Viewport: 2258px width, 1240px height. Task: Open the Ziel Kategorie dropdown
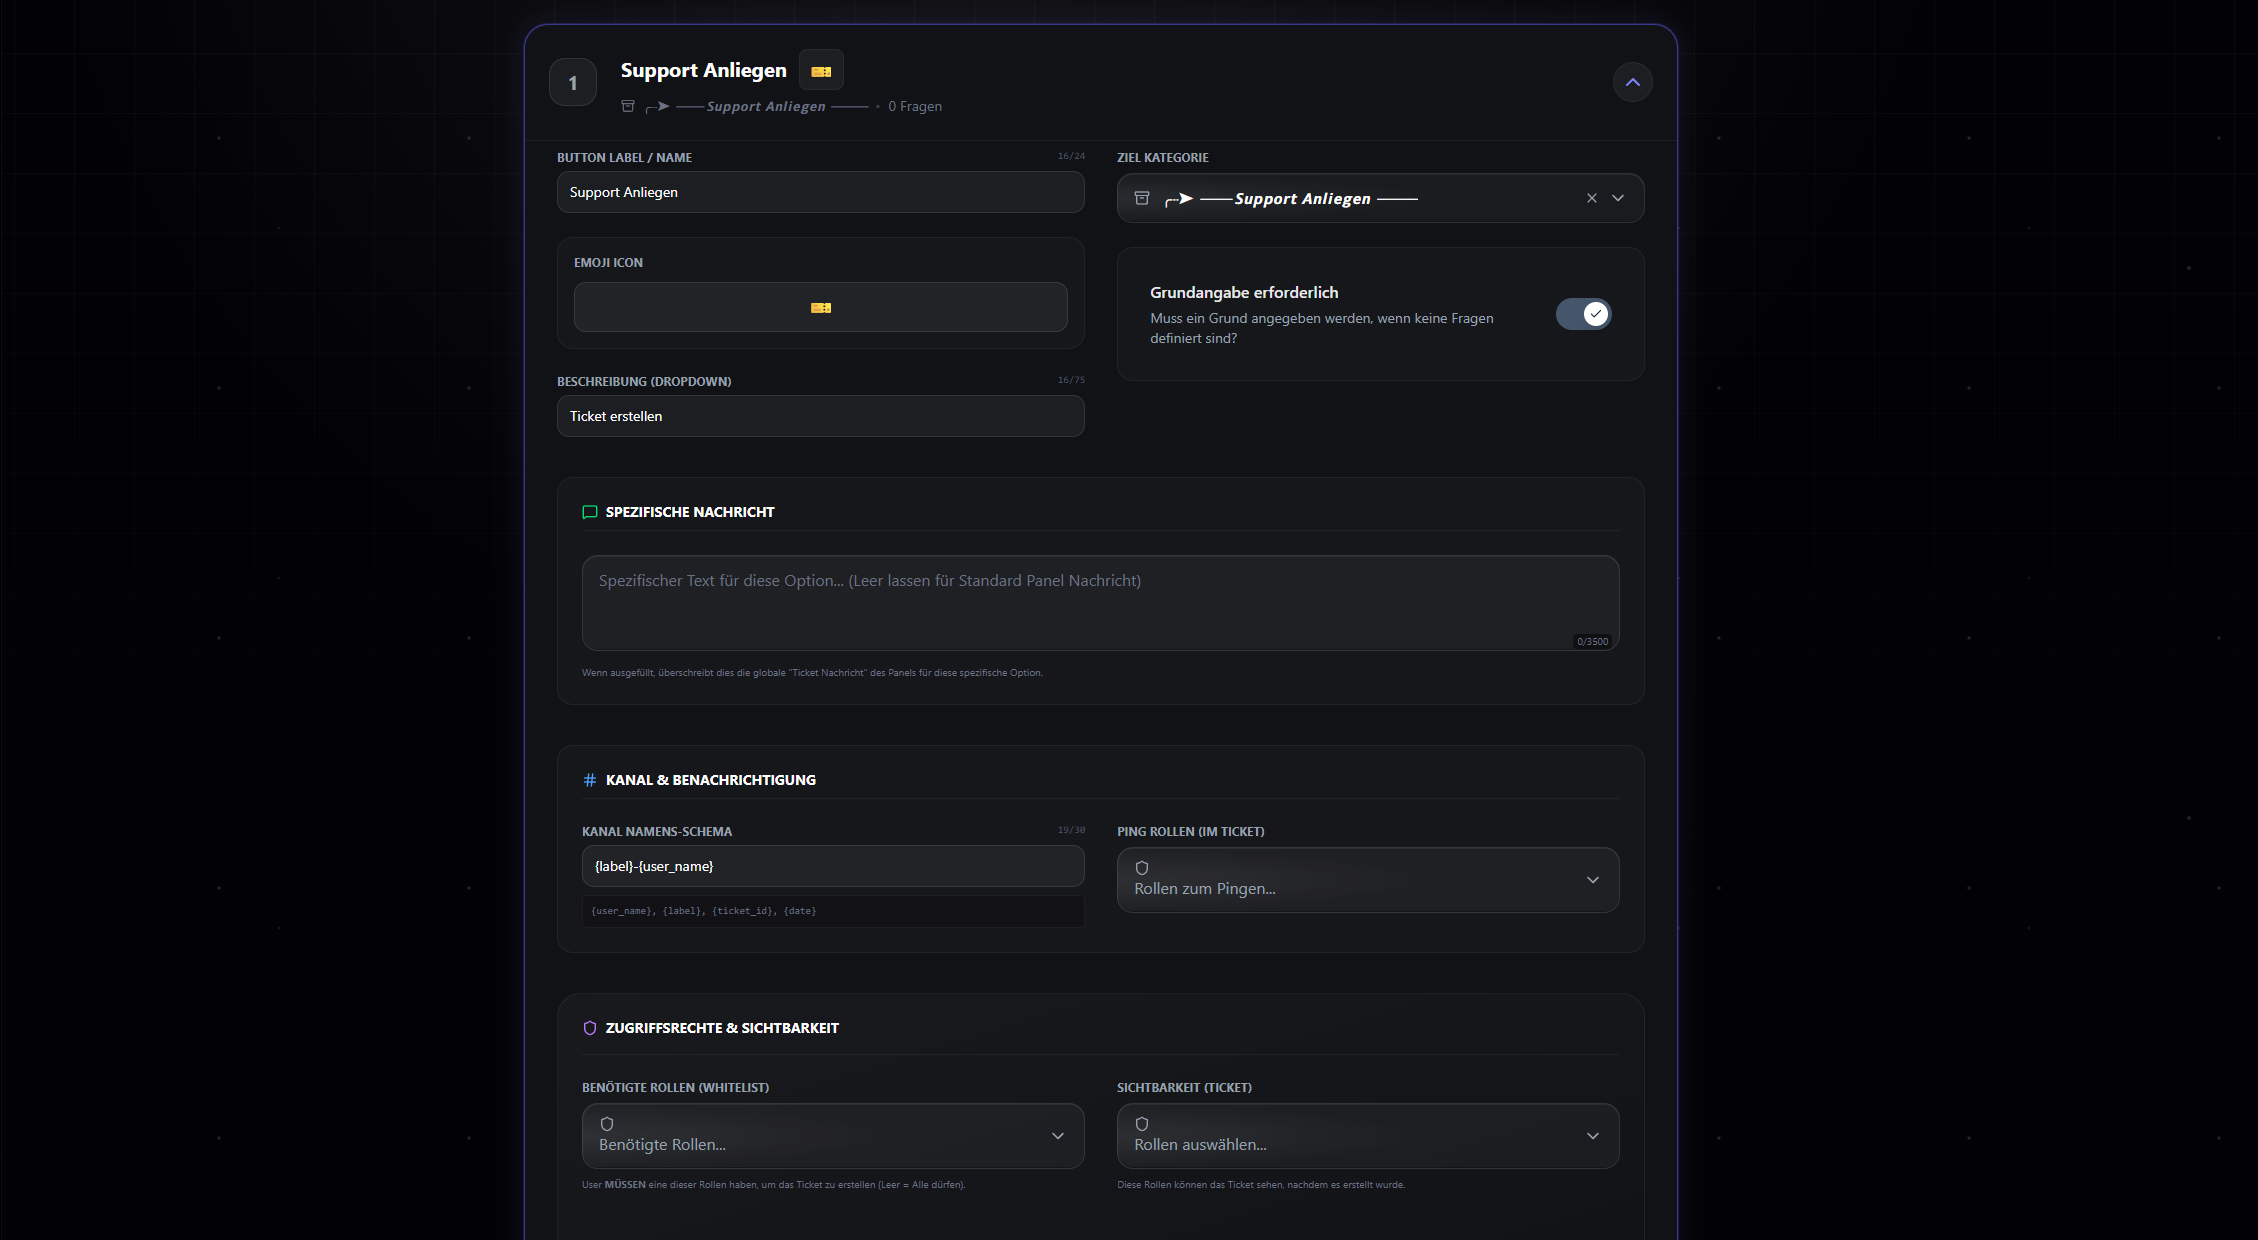pyautogui.click(x=1618, y=198)
